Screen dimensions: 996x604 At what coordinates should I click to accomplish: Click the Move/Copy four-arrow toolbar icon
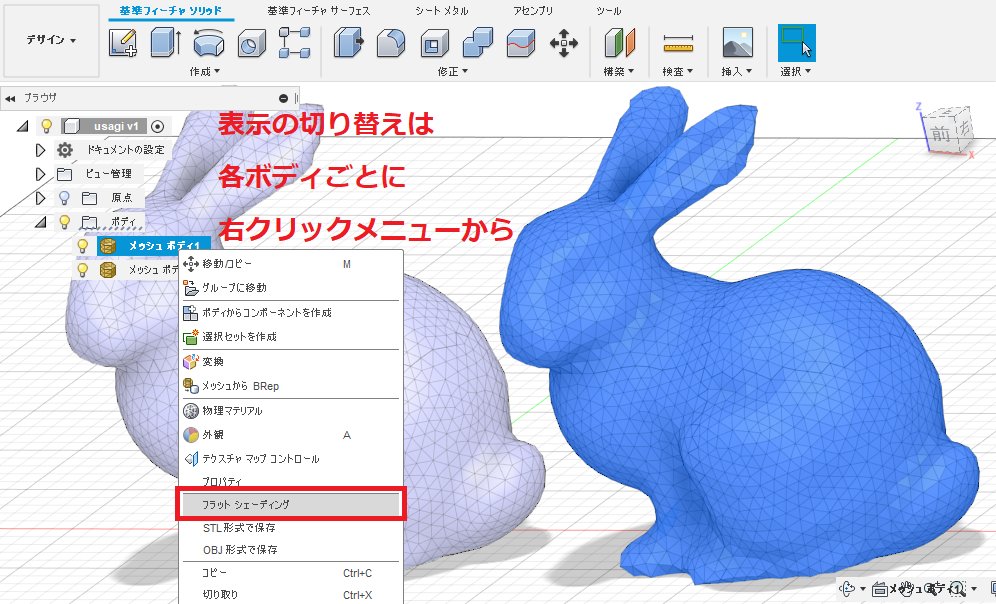[x=563, y=43]
